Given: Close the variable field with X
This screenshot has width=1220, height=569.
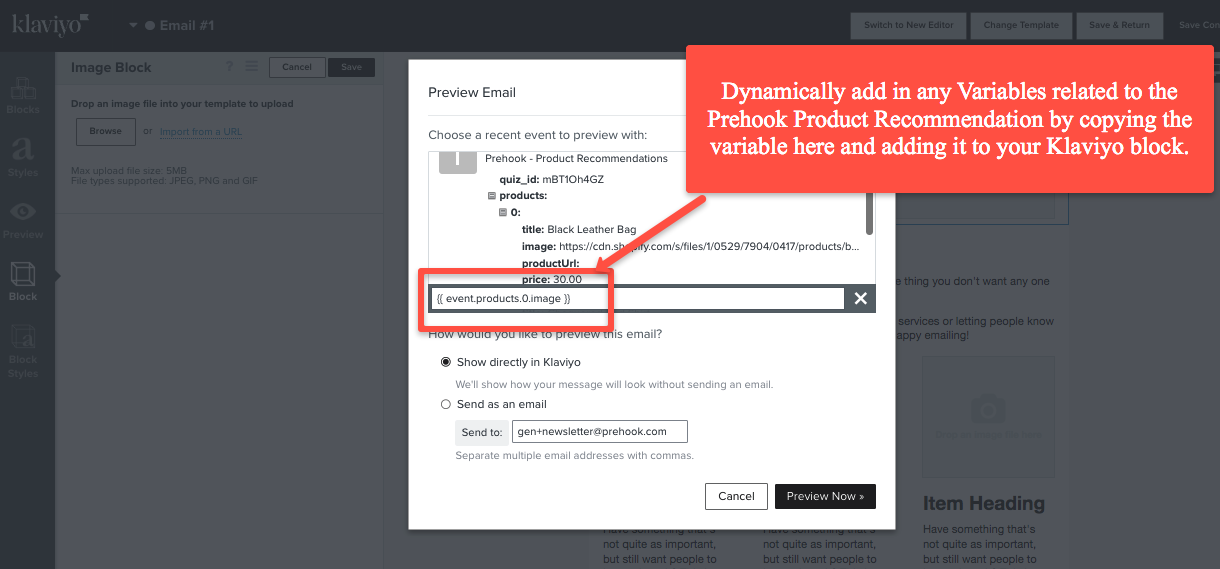Looking at the screenshot, I should [x=860, y=298].
